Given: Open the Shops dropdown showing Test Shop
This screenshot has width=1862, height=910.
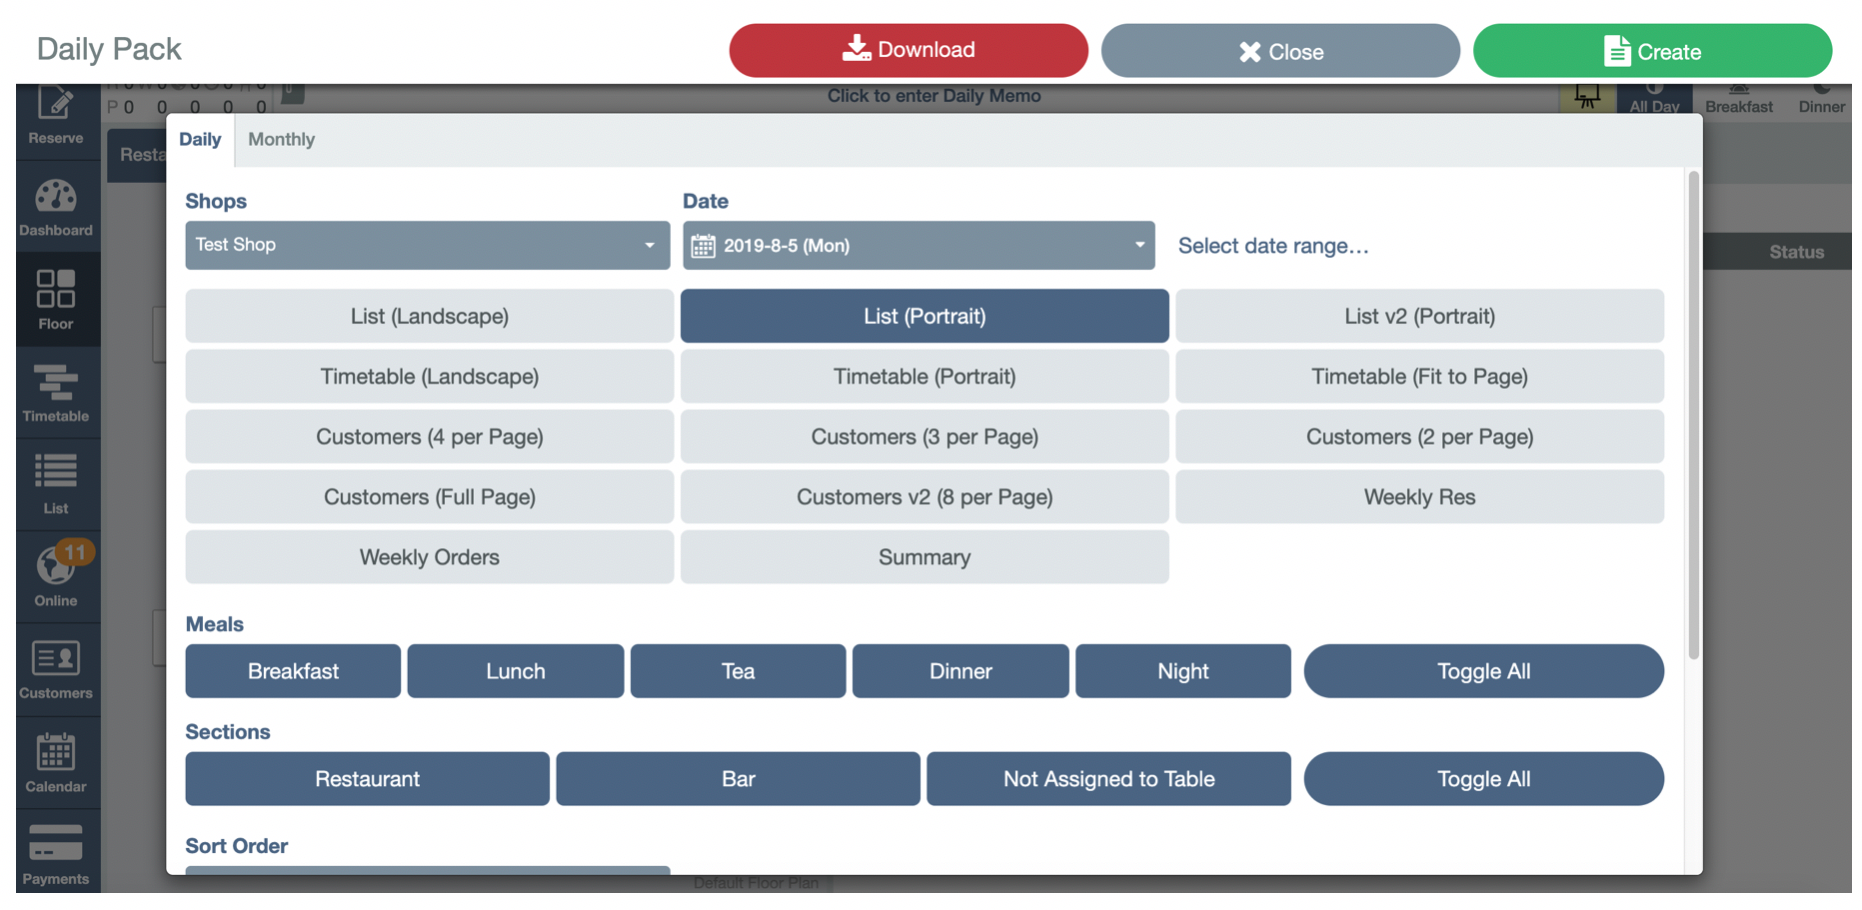Looking at the screenshot, I should tap(427, 245).
